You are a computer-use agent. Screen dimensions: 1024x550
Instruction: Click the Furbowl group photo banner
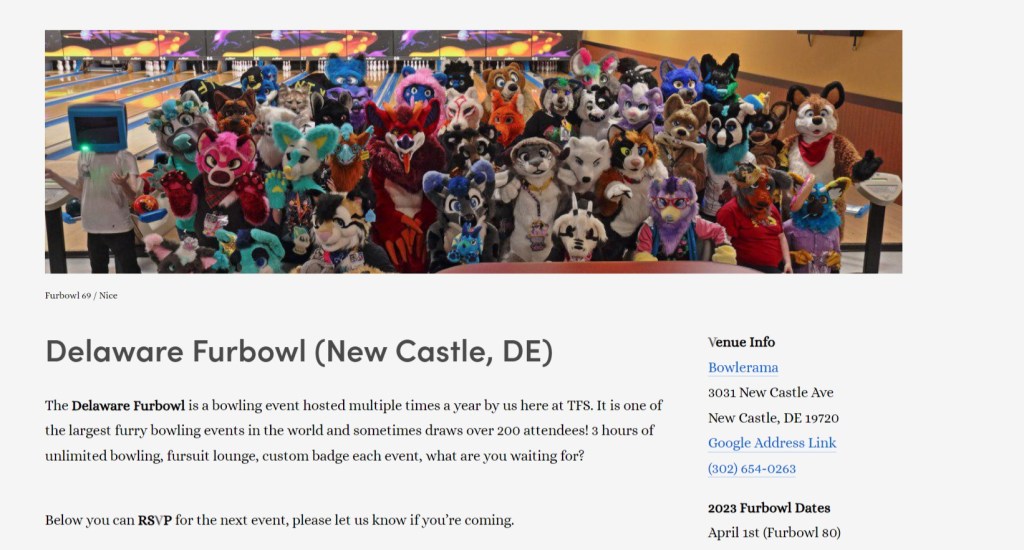473,151
